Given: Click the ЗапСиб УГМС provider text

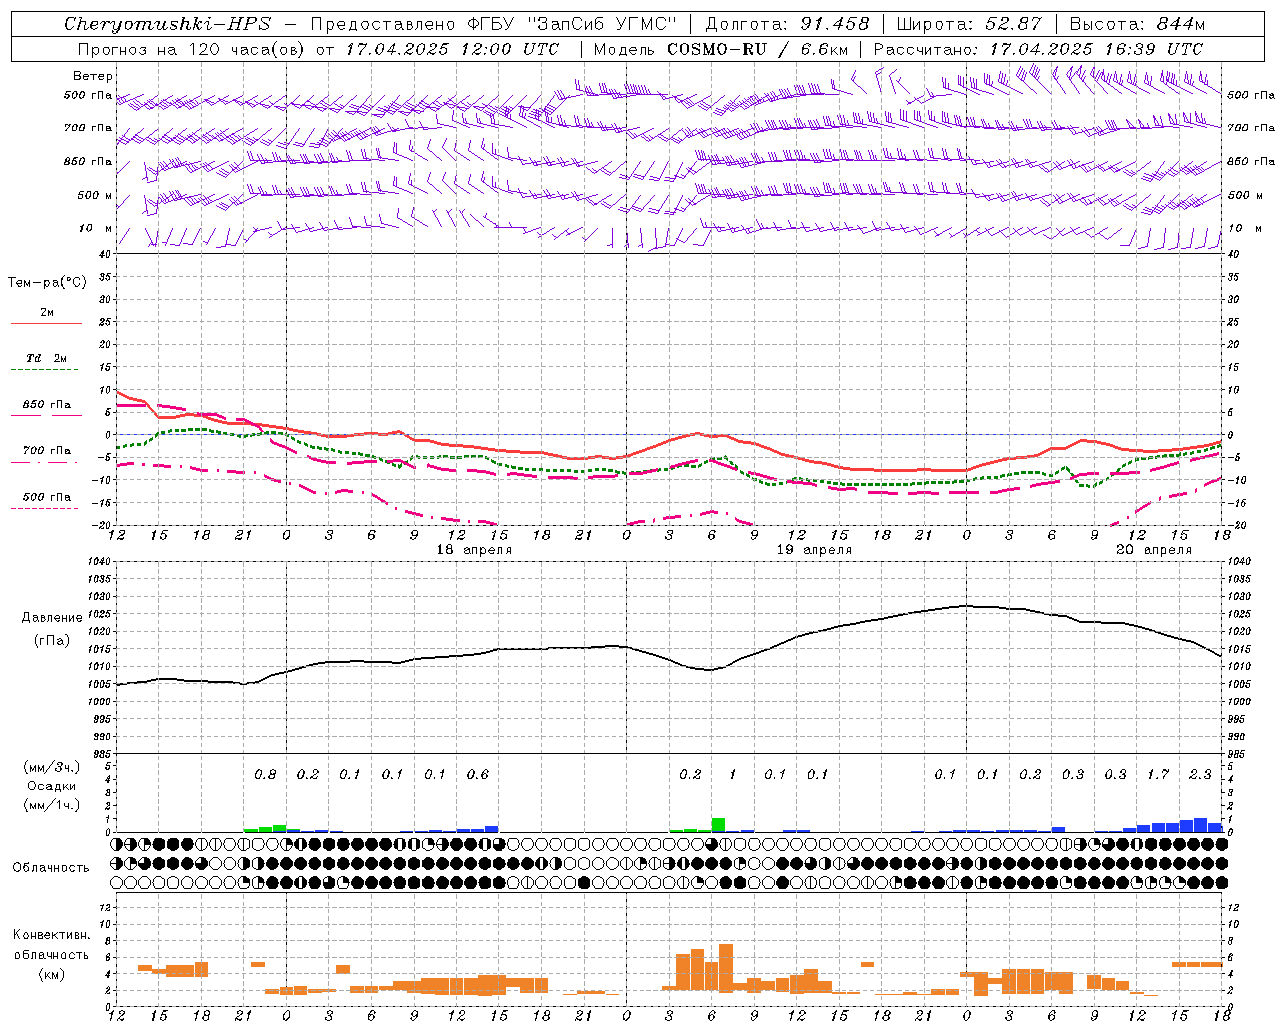Looking at the screenshot, I should [603, 24].
